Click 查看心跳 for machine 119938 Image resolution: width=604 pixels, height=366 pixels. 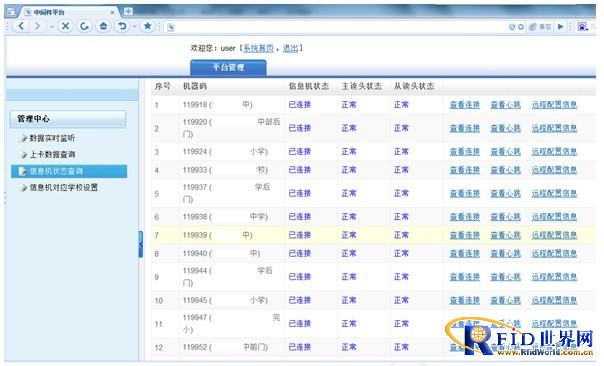505,217
